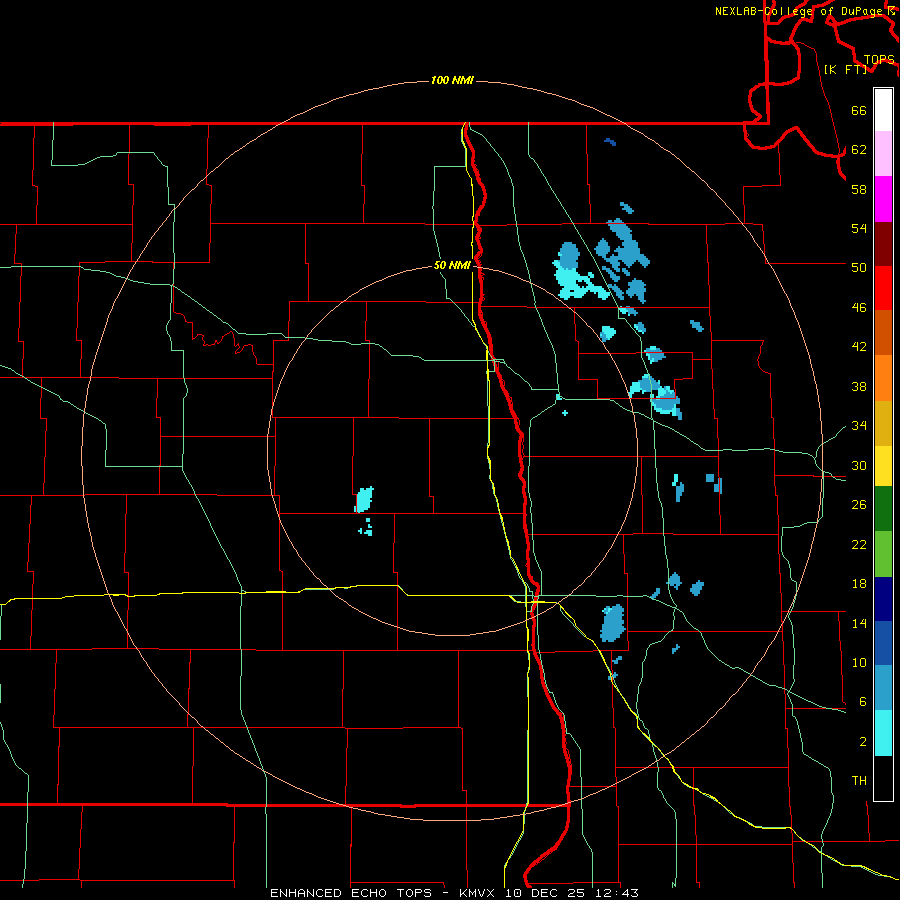Viewport: 900px width, 900px height.
Task: Click the 50 legend value
Action: (859, 268)
